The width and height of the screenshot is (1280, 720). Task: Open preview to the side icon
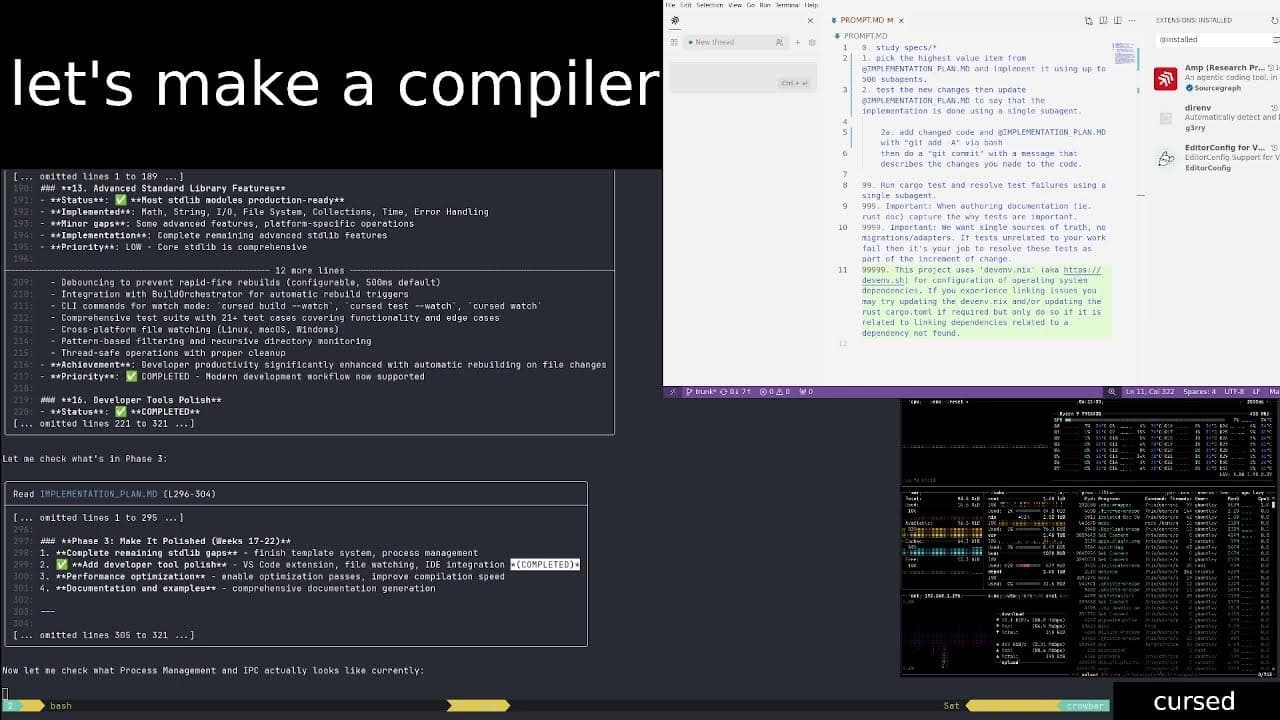(1103, 20)
